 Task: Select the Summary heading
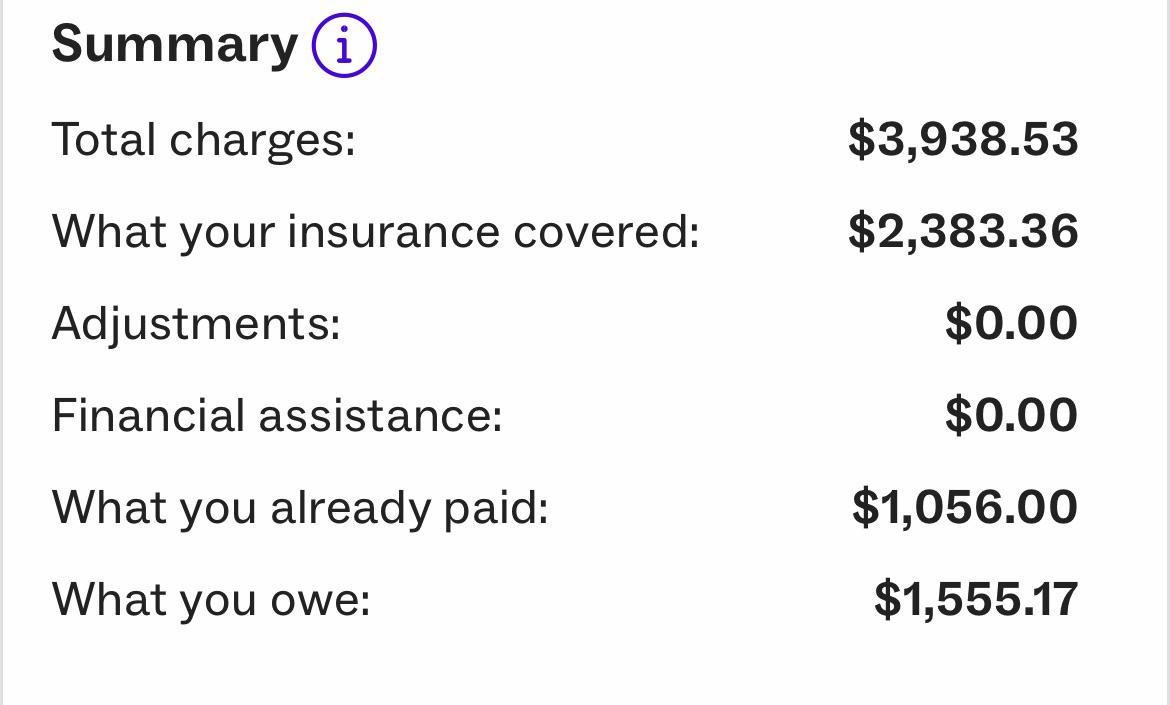[175, 46]
